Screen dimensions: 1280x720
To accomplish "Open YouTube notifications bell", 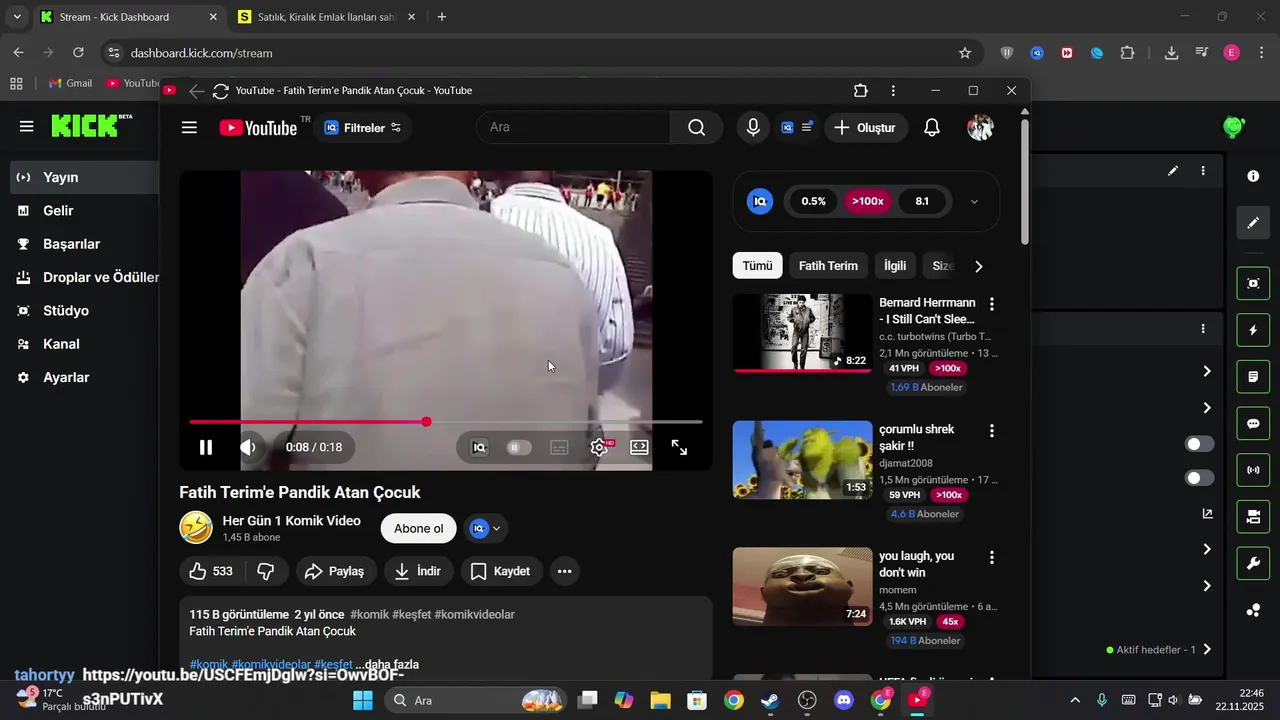I will pos(932,128).
